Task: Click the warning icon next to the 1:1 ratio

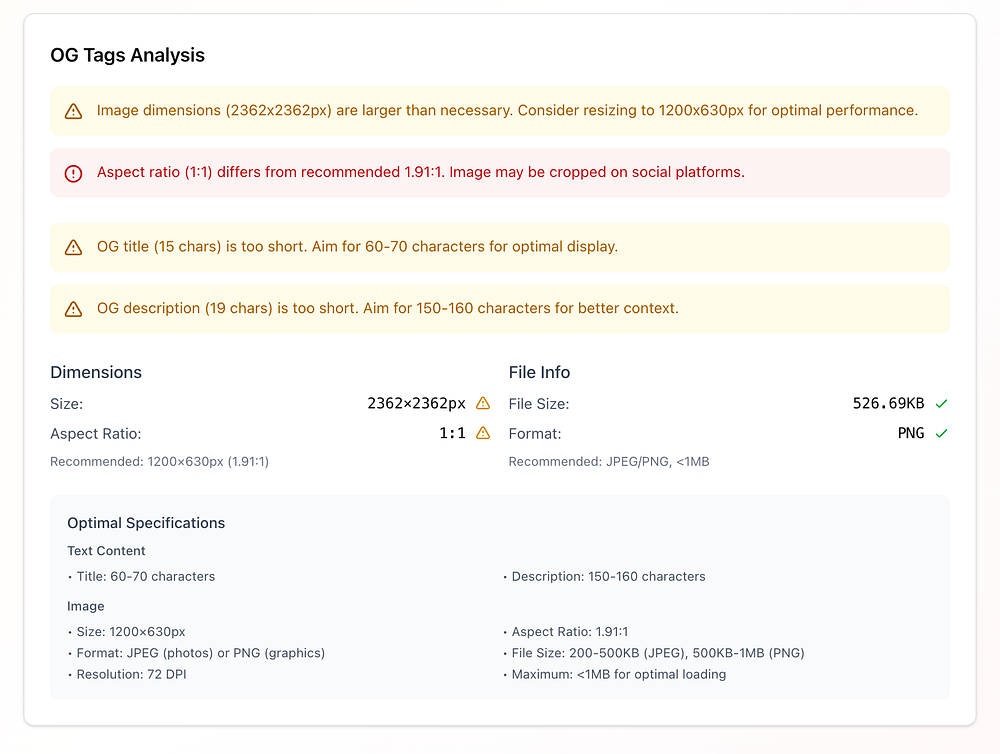Action: pos(483,434)
